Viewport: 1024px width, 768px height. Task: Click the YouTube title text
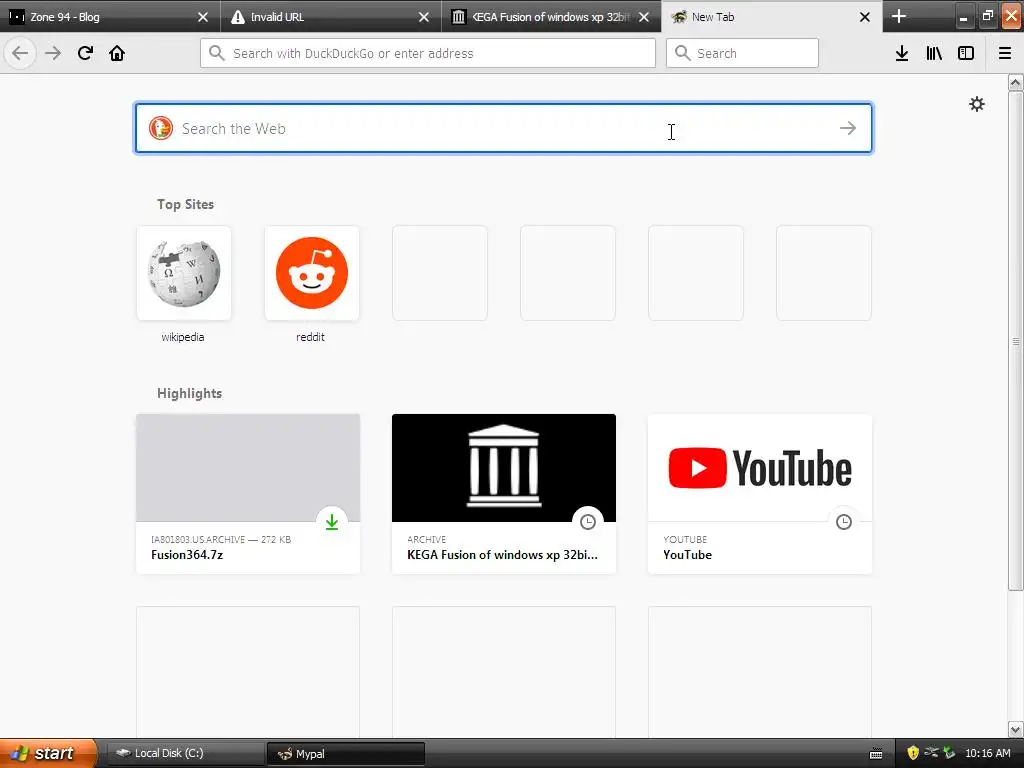687,554
